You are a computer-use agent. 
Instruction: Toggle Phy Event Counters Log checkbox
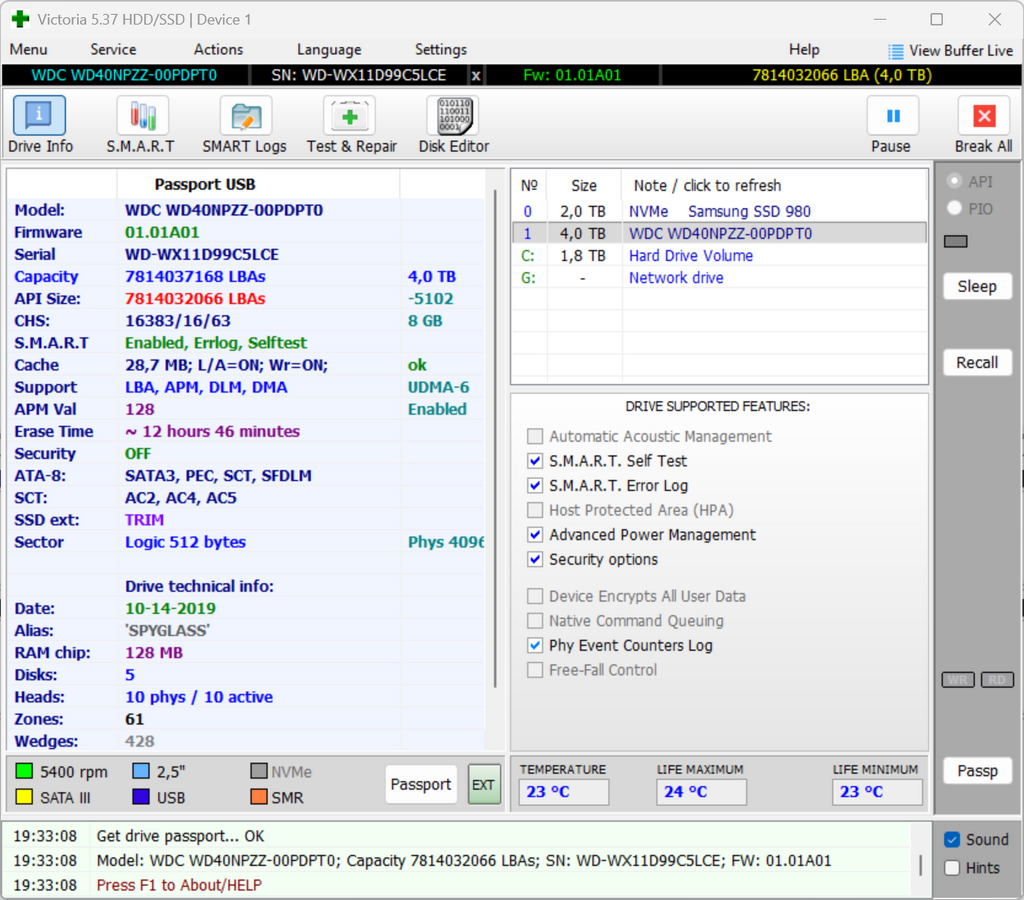point(535,645)
